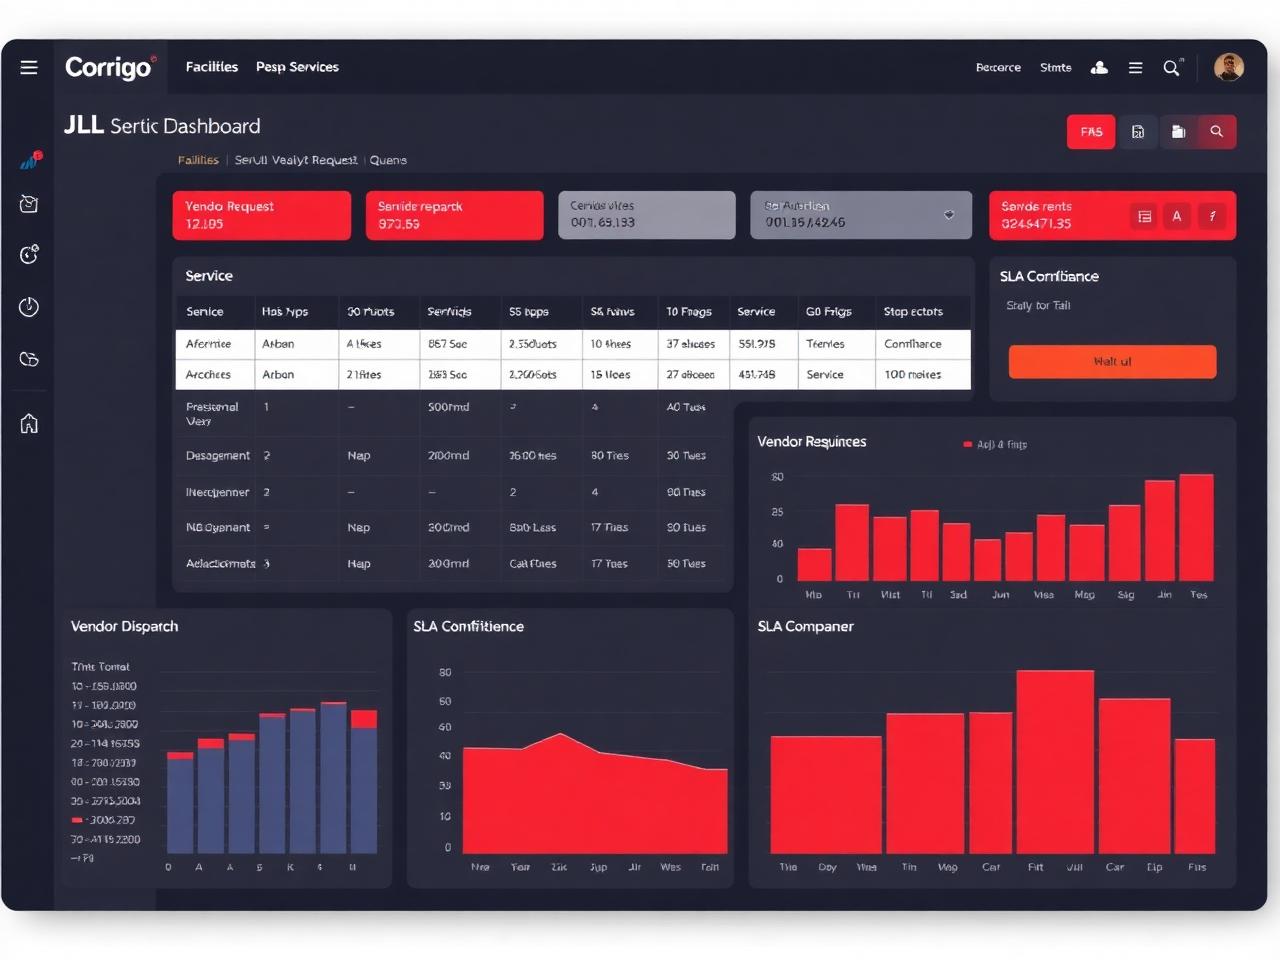Open the Senide reparck red card
The width and height of the screenshot is (1280, 960).
point(455,215)
